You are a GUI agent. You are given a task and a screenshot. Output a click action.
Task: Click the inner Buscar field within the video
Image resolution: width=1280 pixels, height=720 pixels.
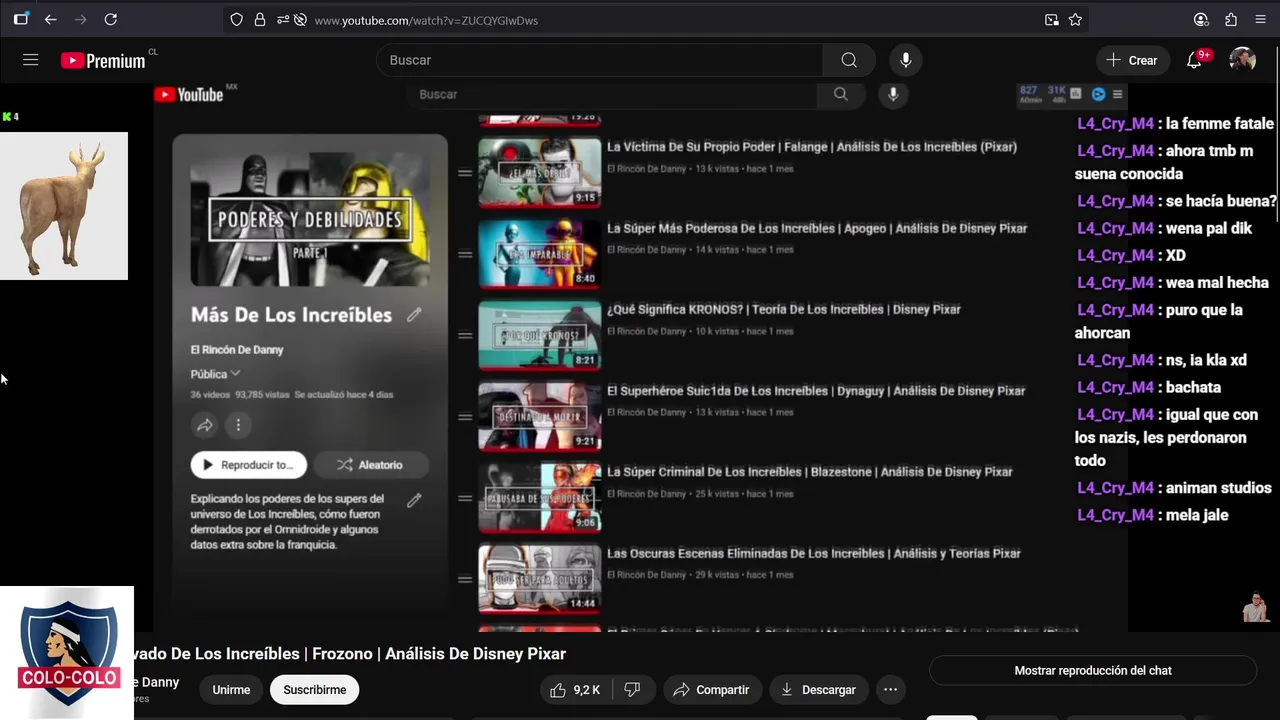tap(612, 94)
